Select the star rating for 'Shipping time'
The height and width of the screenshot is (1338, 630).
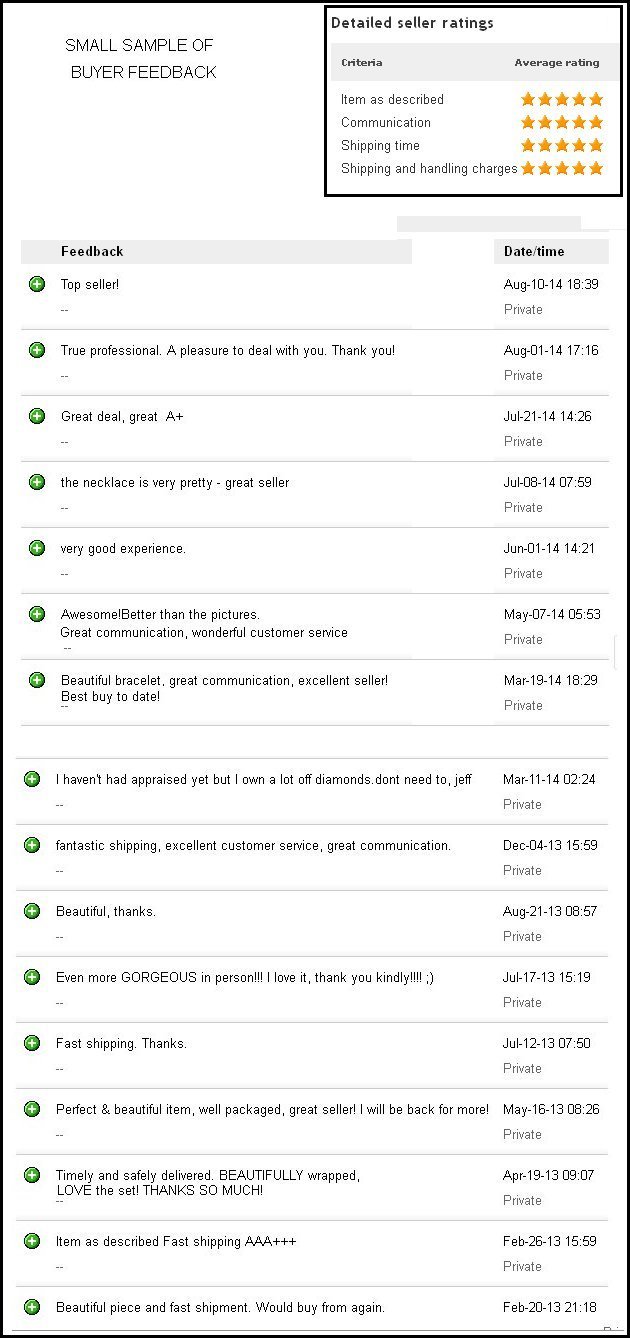pyautogui.click(x=562, y=145)
